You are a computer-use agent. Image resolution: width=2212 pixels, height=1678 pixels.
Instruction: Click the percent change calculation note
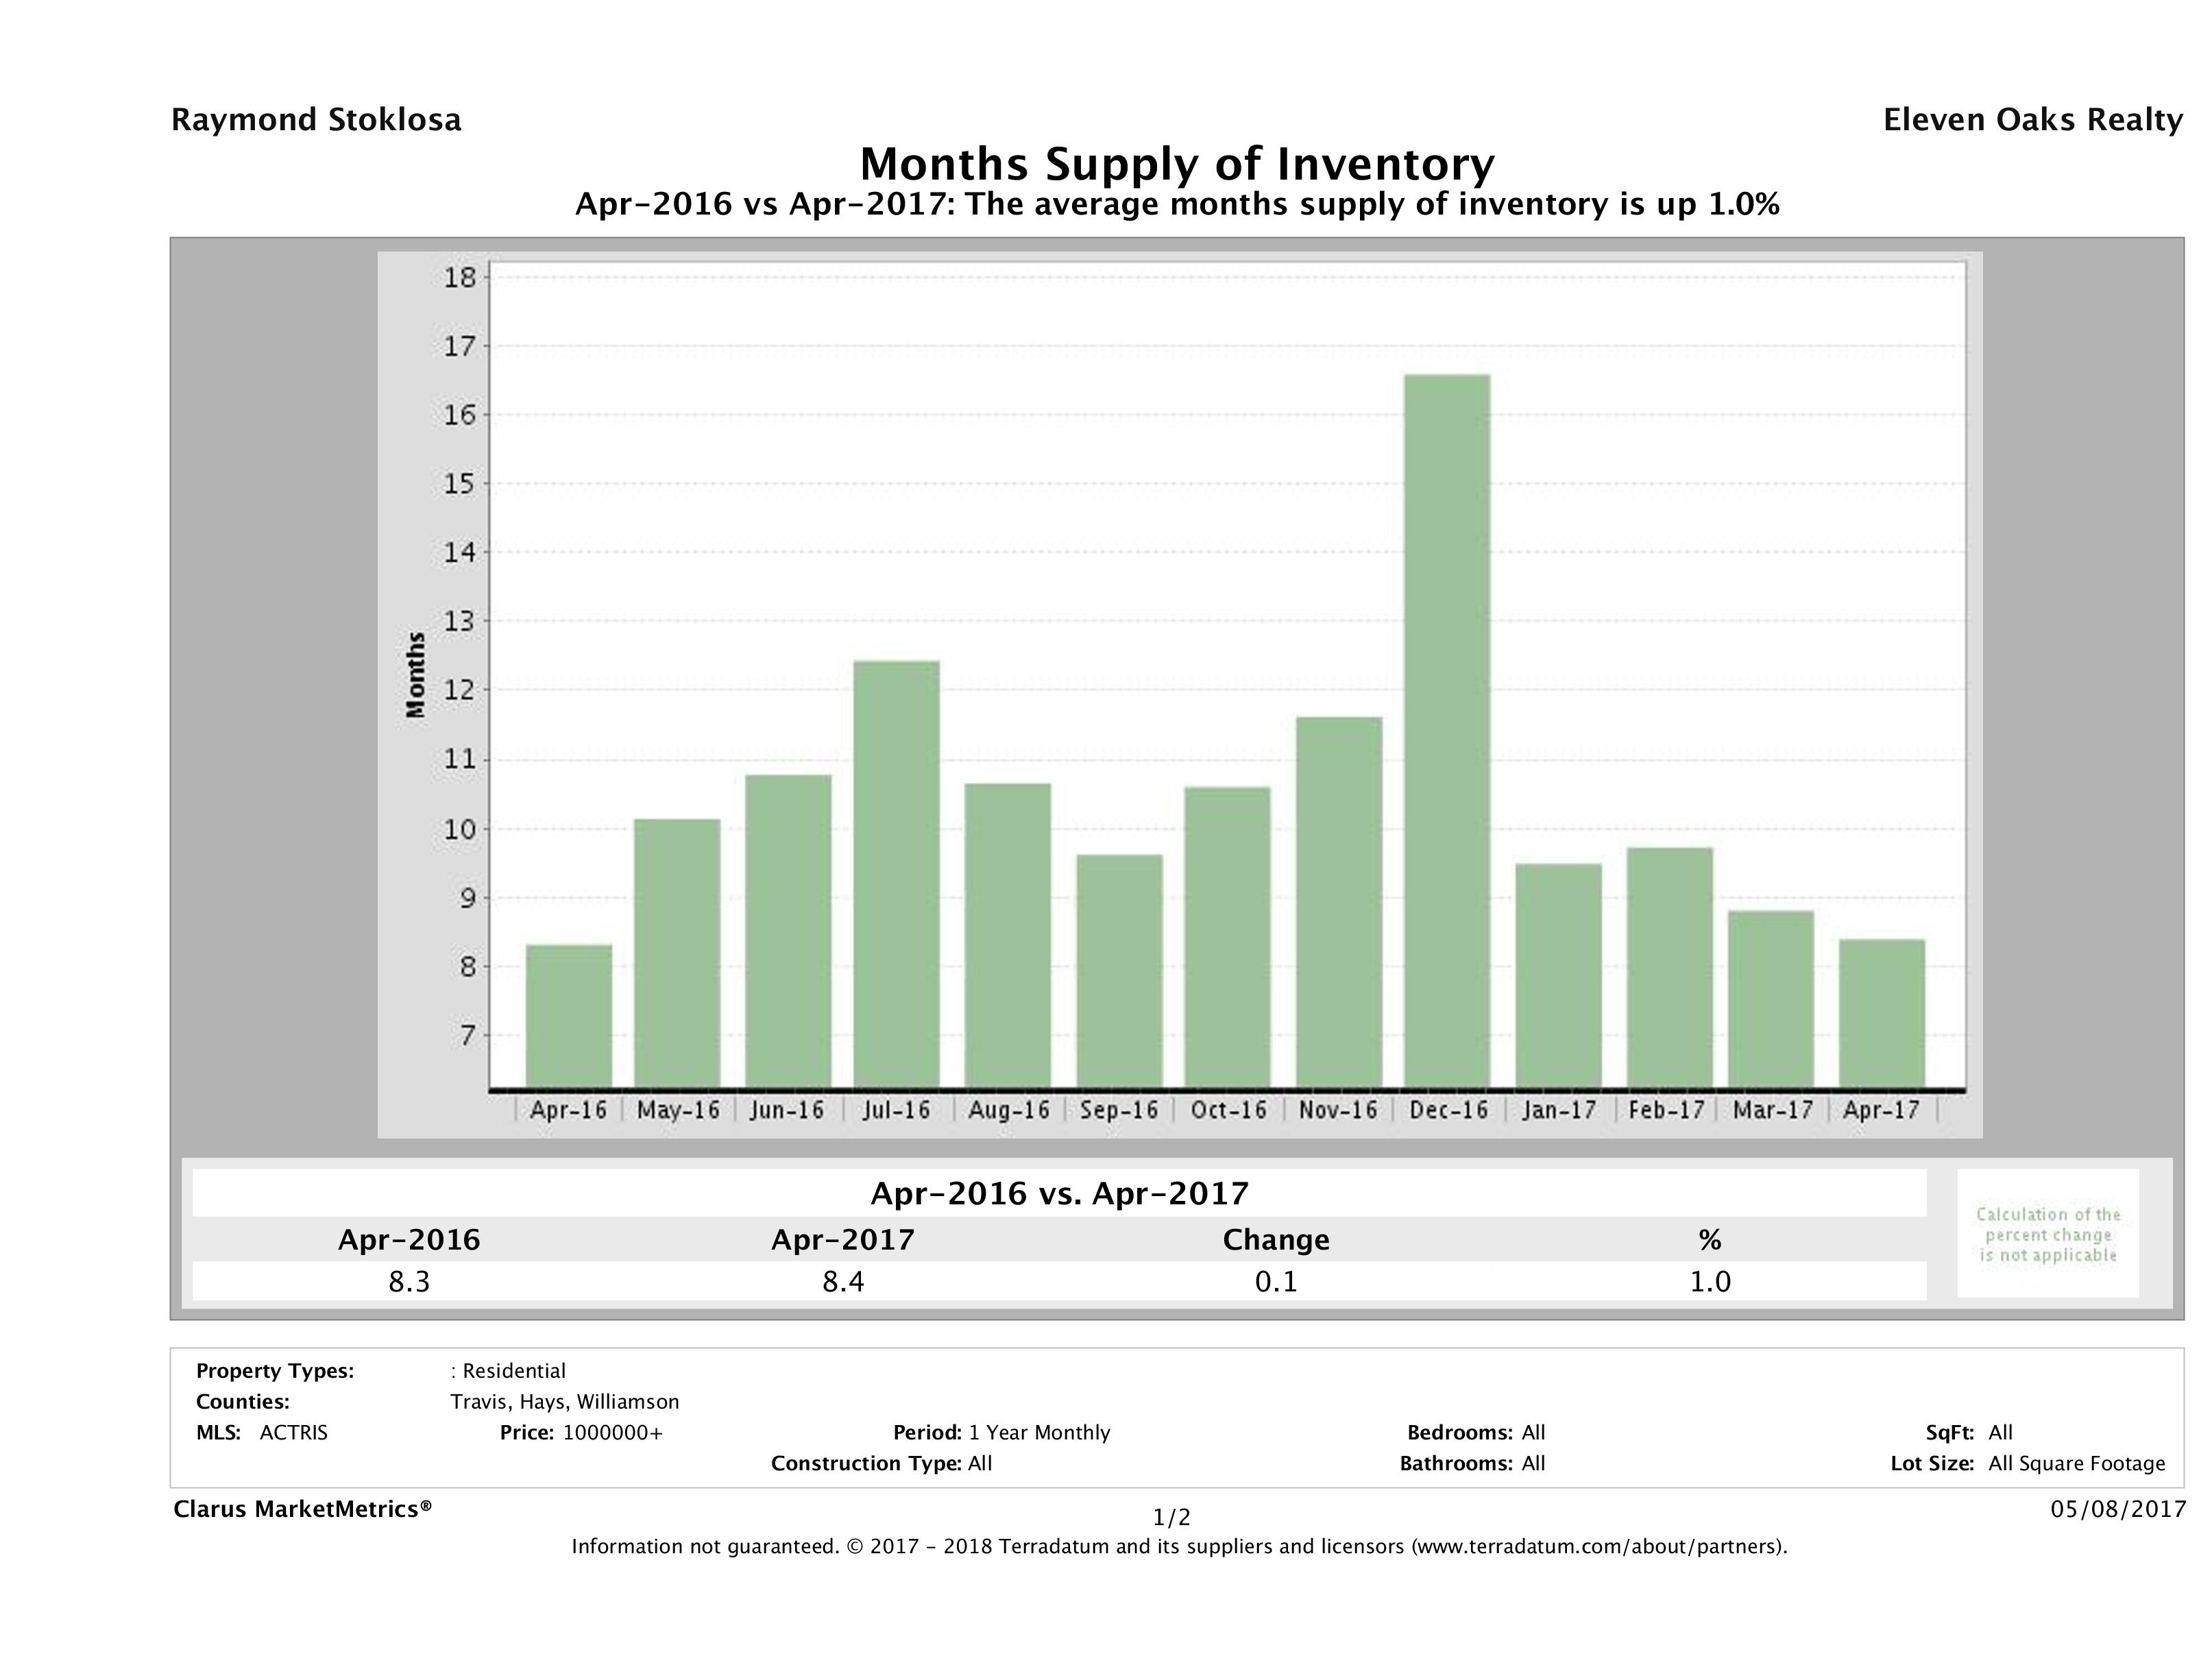2047,1234
